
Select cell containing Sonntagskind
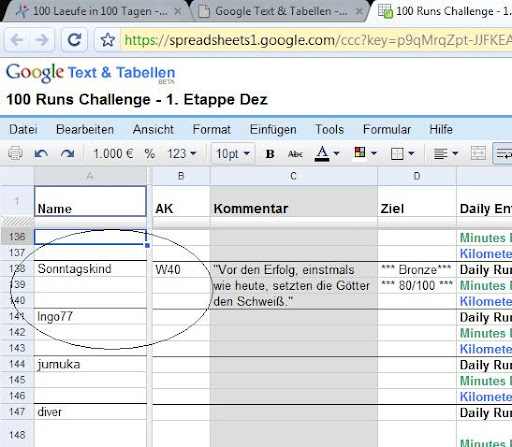pyautogui.click(x=90, y=269)
